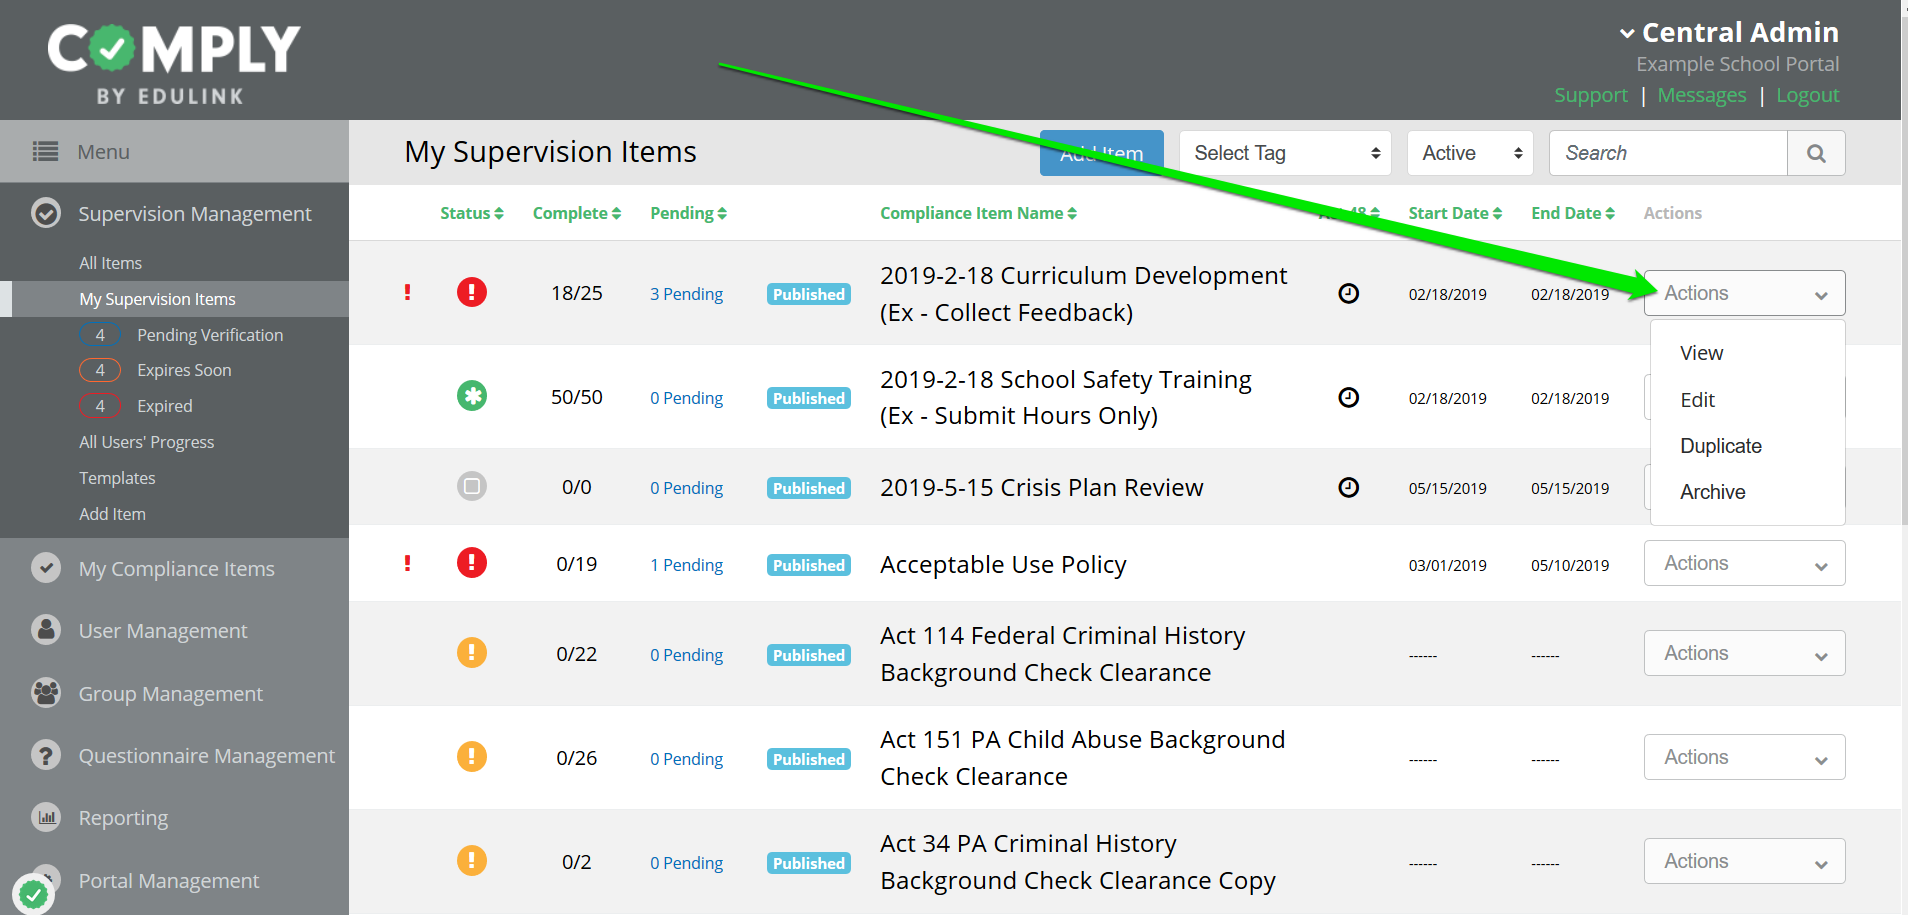Collapse Actions dropdown for Curriculum Development
Screen dimensions: 1908x915
[1744, 293]
